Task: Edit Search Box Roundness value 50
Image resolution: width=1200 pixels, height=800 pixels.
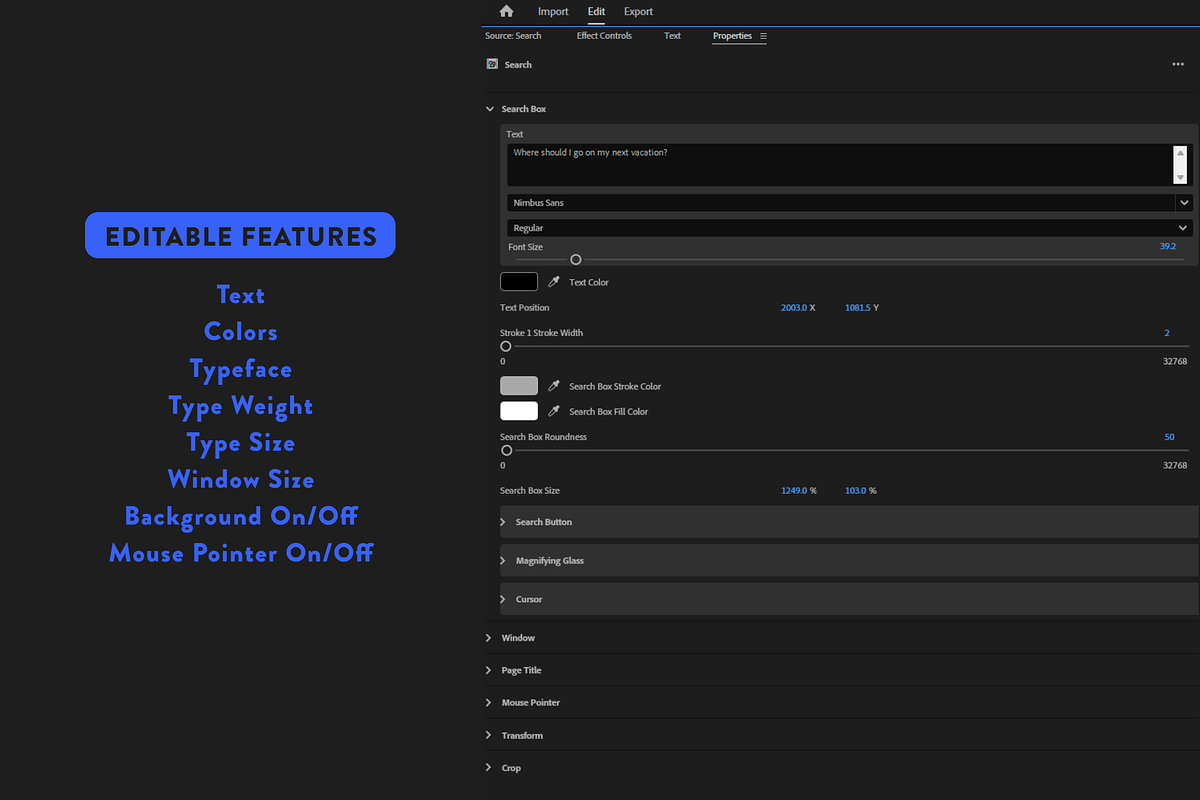Action: (1170, 437)
